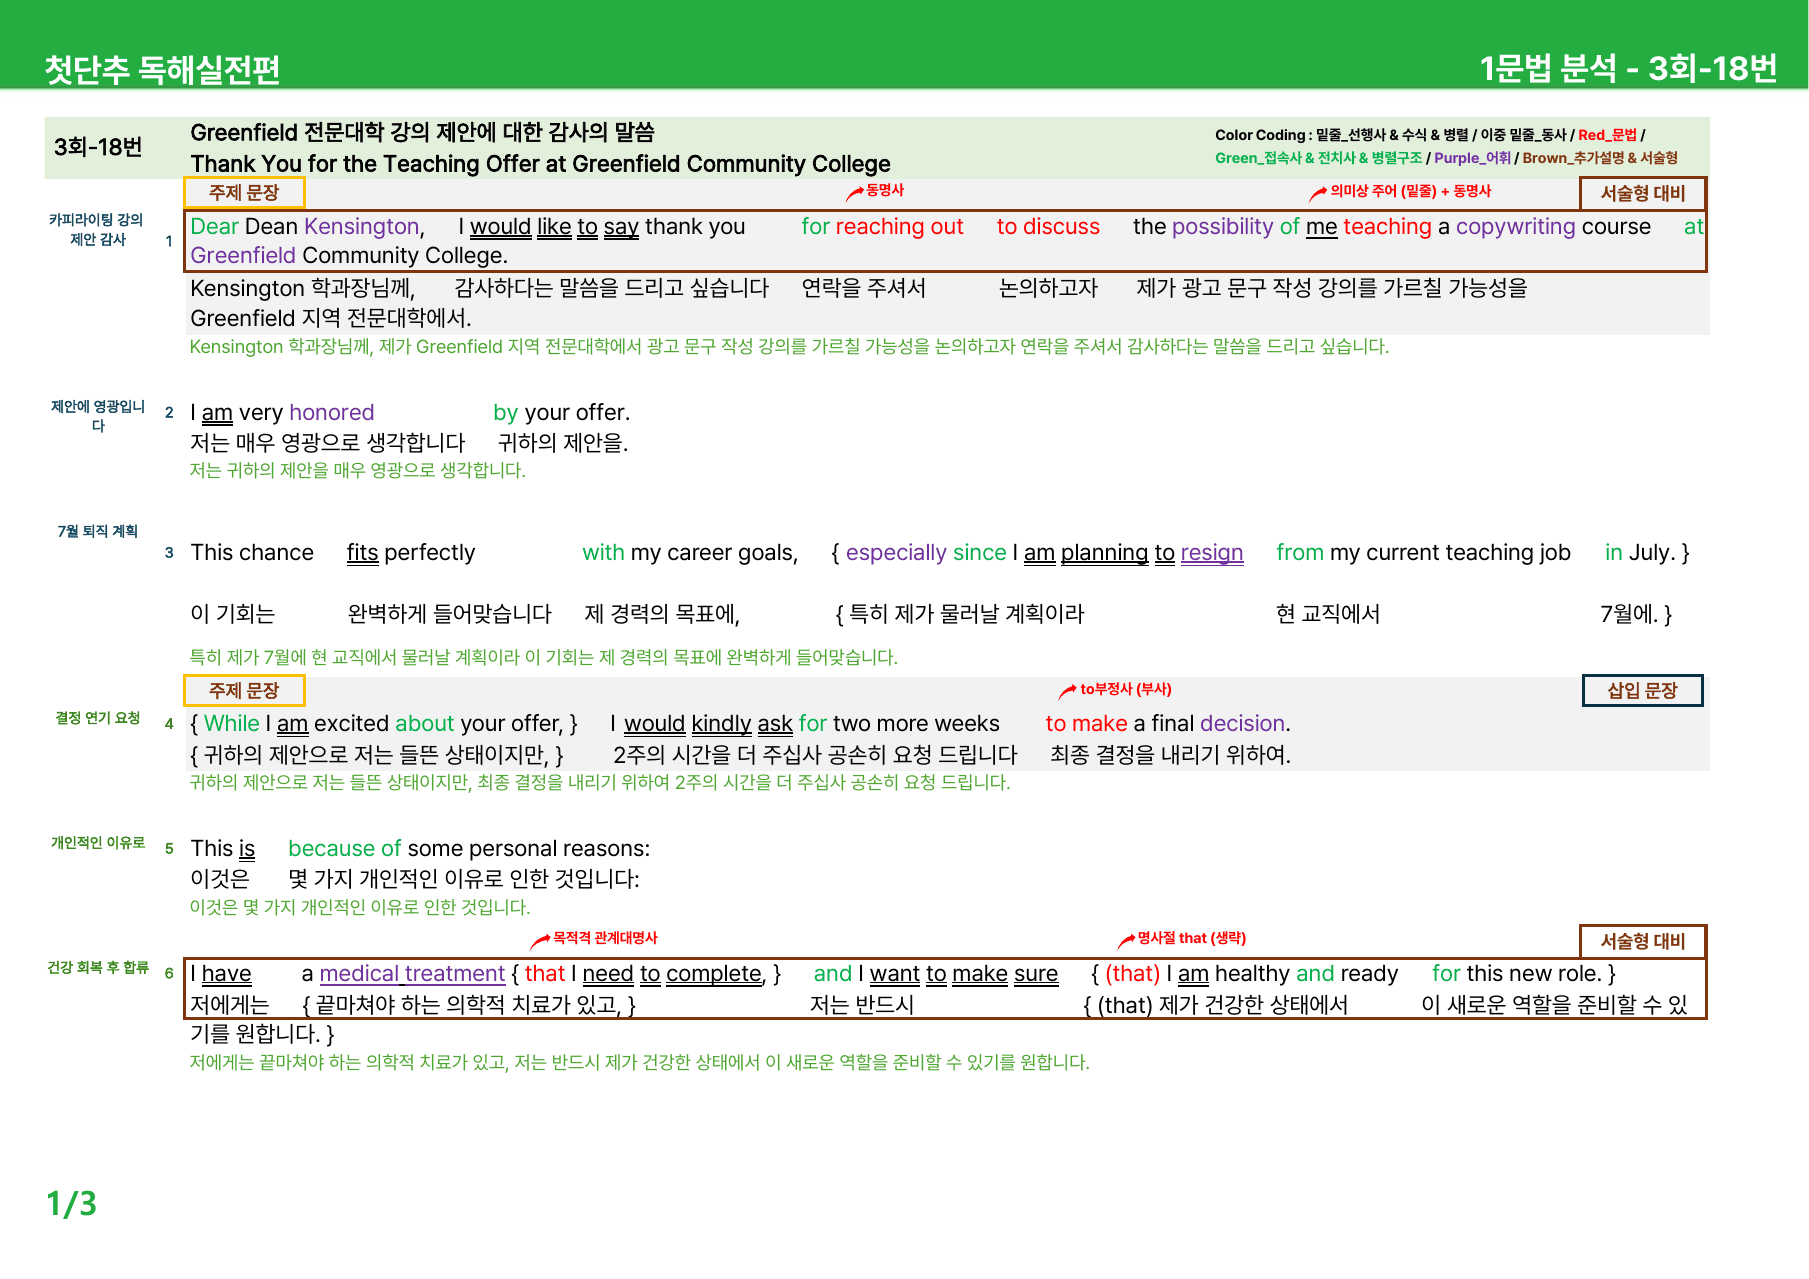Click 'This chance' in sentence 3

[x=252, y=553]
